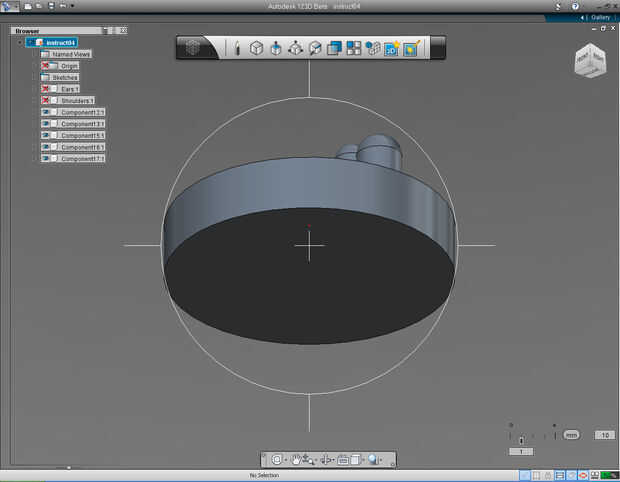620x482 pixels.
Task: Open the Combine tool in top toolbar
Action: coord(334,48)
